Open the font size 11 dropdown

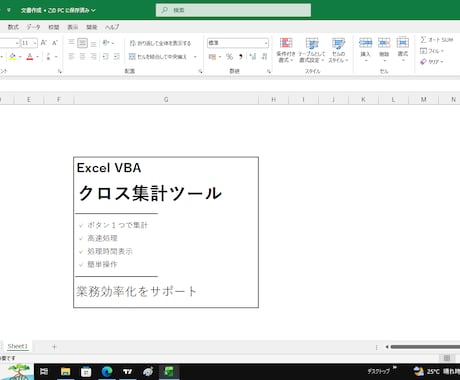[x=35, y=43]
